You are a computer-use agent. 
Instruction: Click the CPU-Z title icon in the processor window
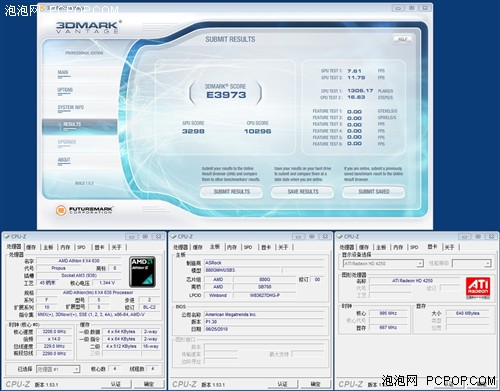(6, 237)
